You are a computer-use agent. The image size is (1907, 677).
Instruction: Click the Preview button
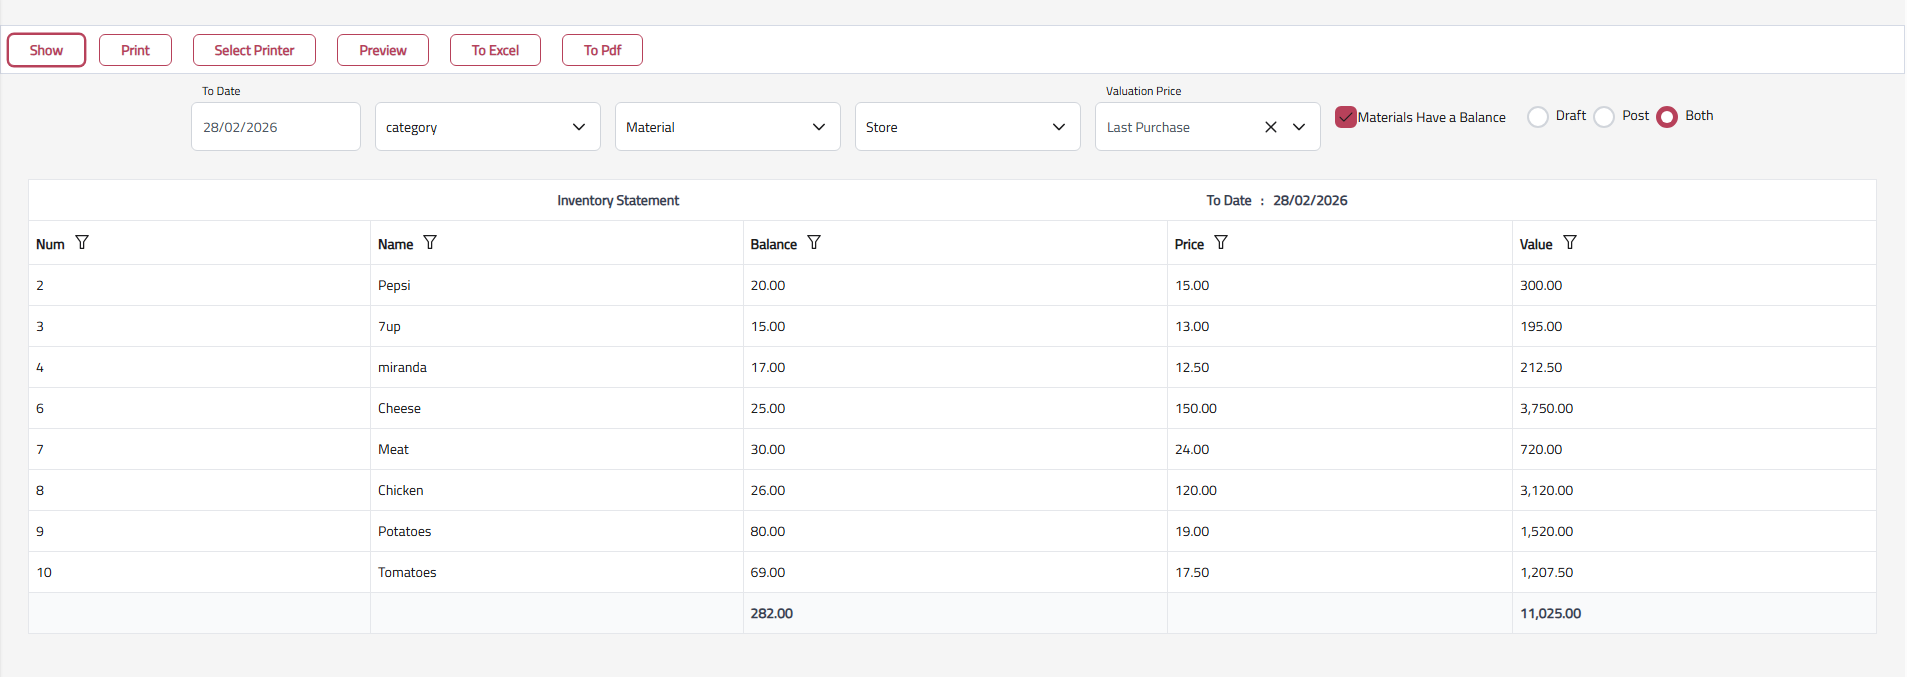pos(383,50)
